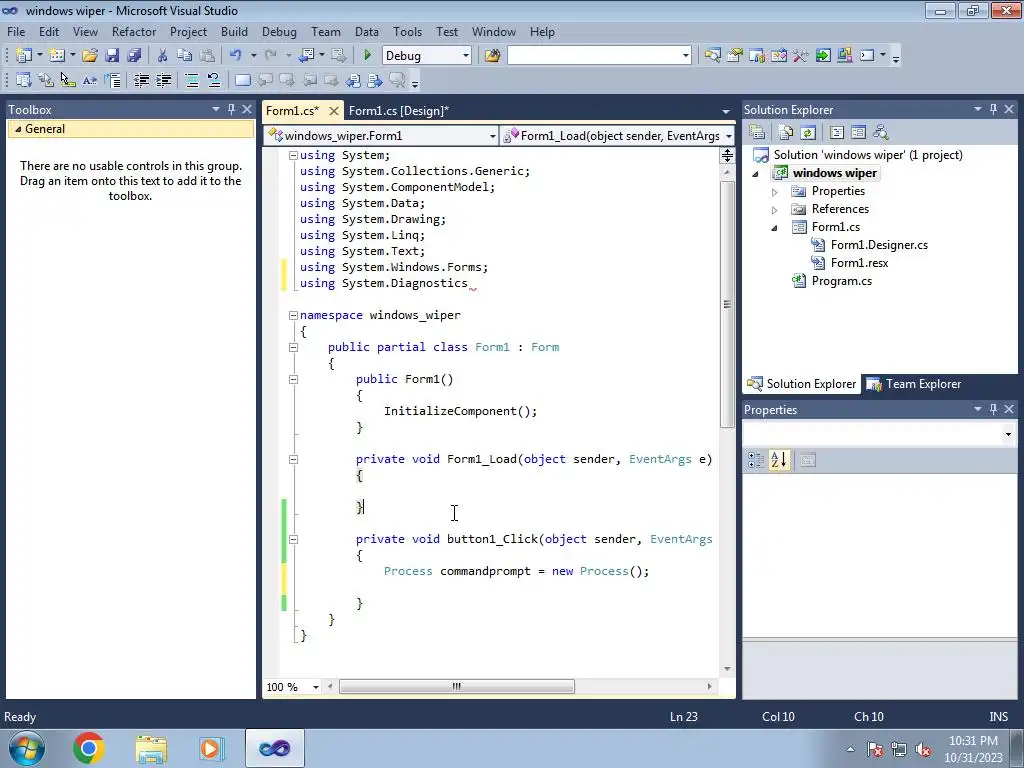
Task: Click the Find in Files icon
Action: [492, 56]
